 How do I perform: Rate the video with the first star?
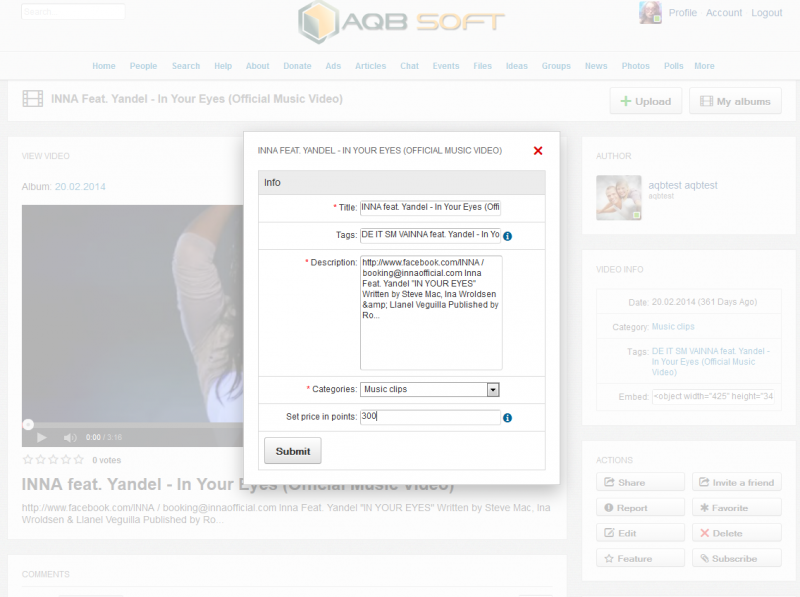[28, 460]
